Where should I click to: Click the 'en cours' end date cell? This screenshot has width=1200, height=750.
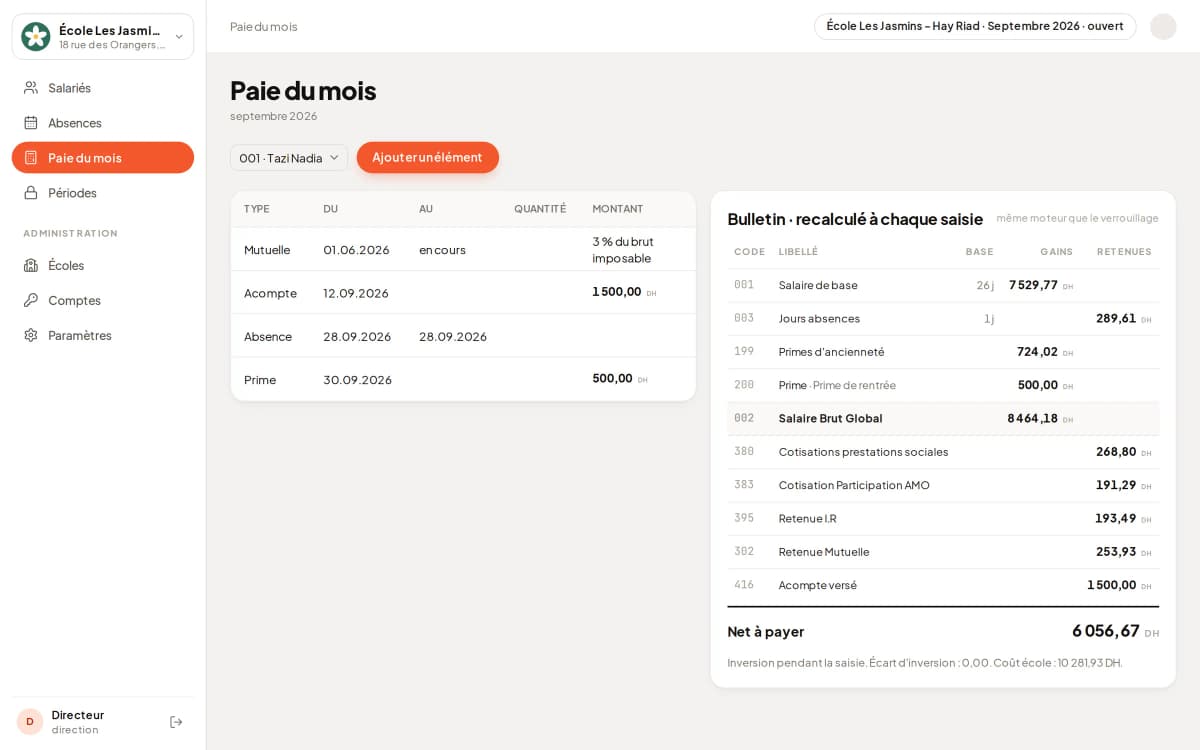[442, 250]
